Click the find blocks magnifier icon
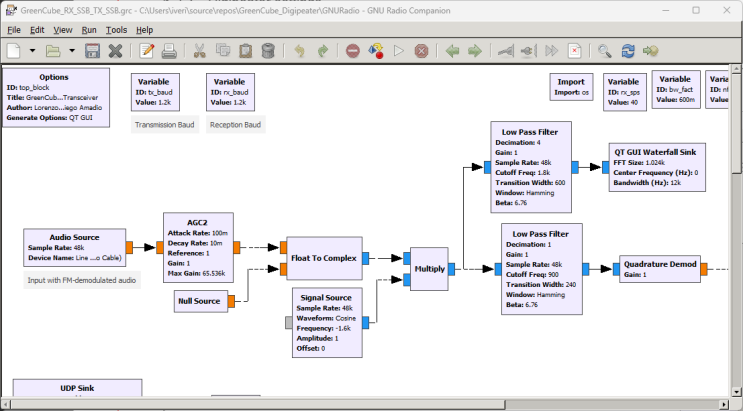This screenshot has width=743, height=411. pyautogui.click(x=605, y=51)
